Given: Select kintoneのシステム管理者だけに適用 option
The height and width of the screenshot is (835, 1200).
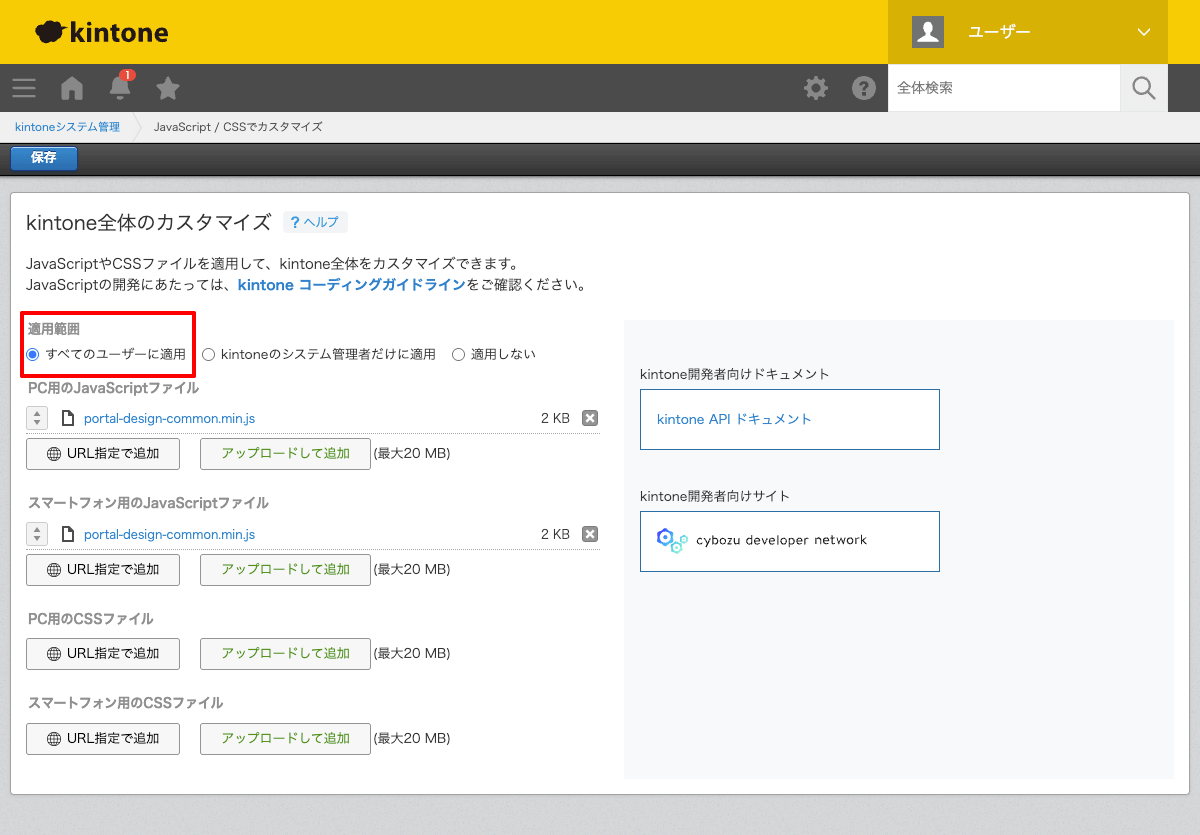Looking at the screenshot, I should pyautogui.click(x=208, y=354).
